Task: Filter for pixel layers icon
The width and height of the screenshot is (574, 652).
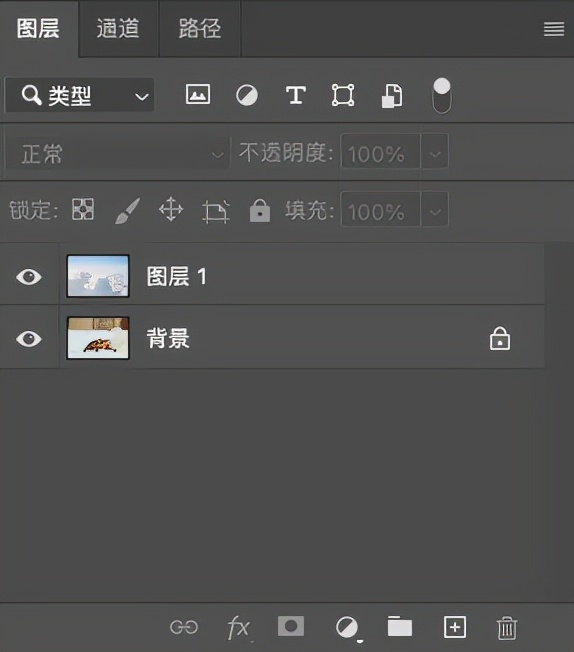Action: point(198,94)
